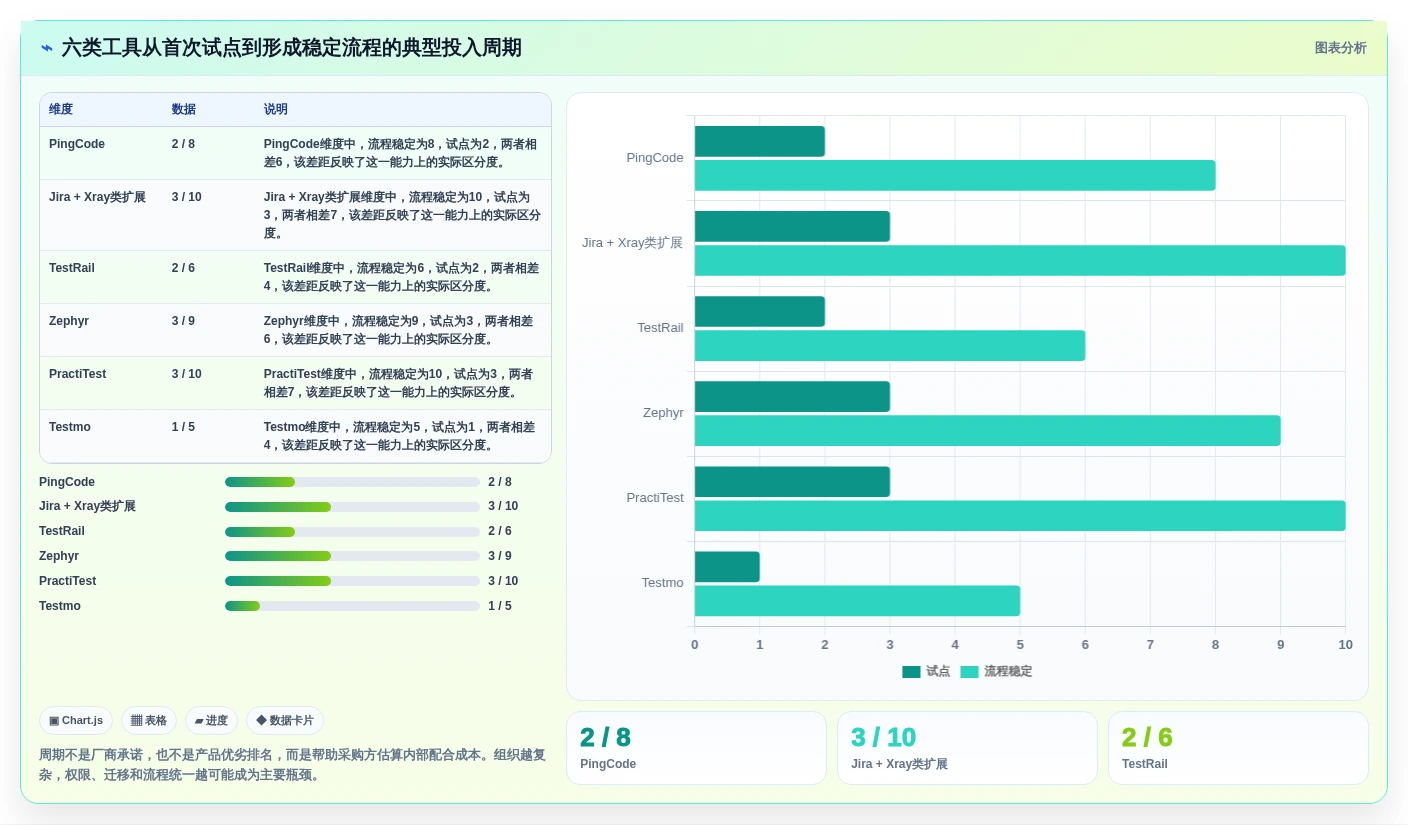This screenshot has height=825, width=1408.
Task: Click the TestRail 2 / 6 data card
Action: 1238,748
